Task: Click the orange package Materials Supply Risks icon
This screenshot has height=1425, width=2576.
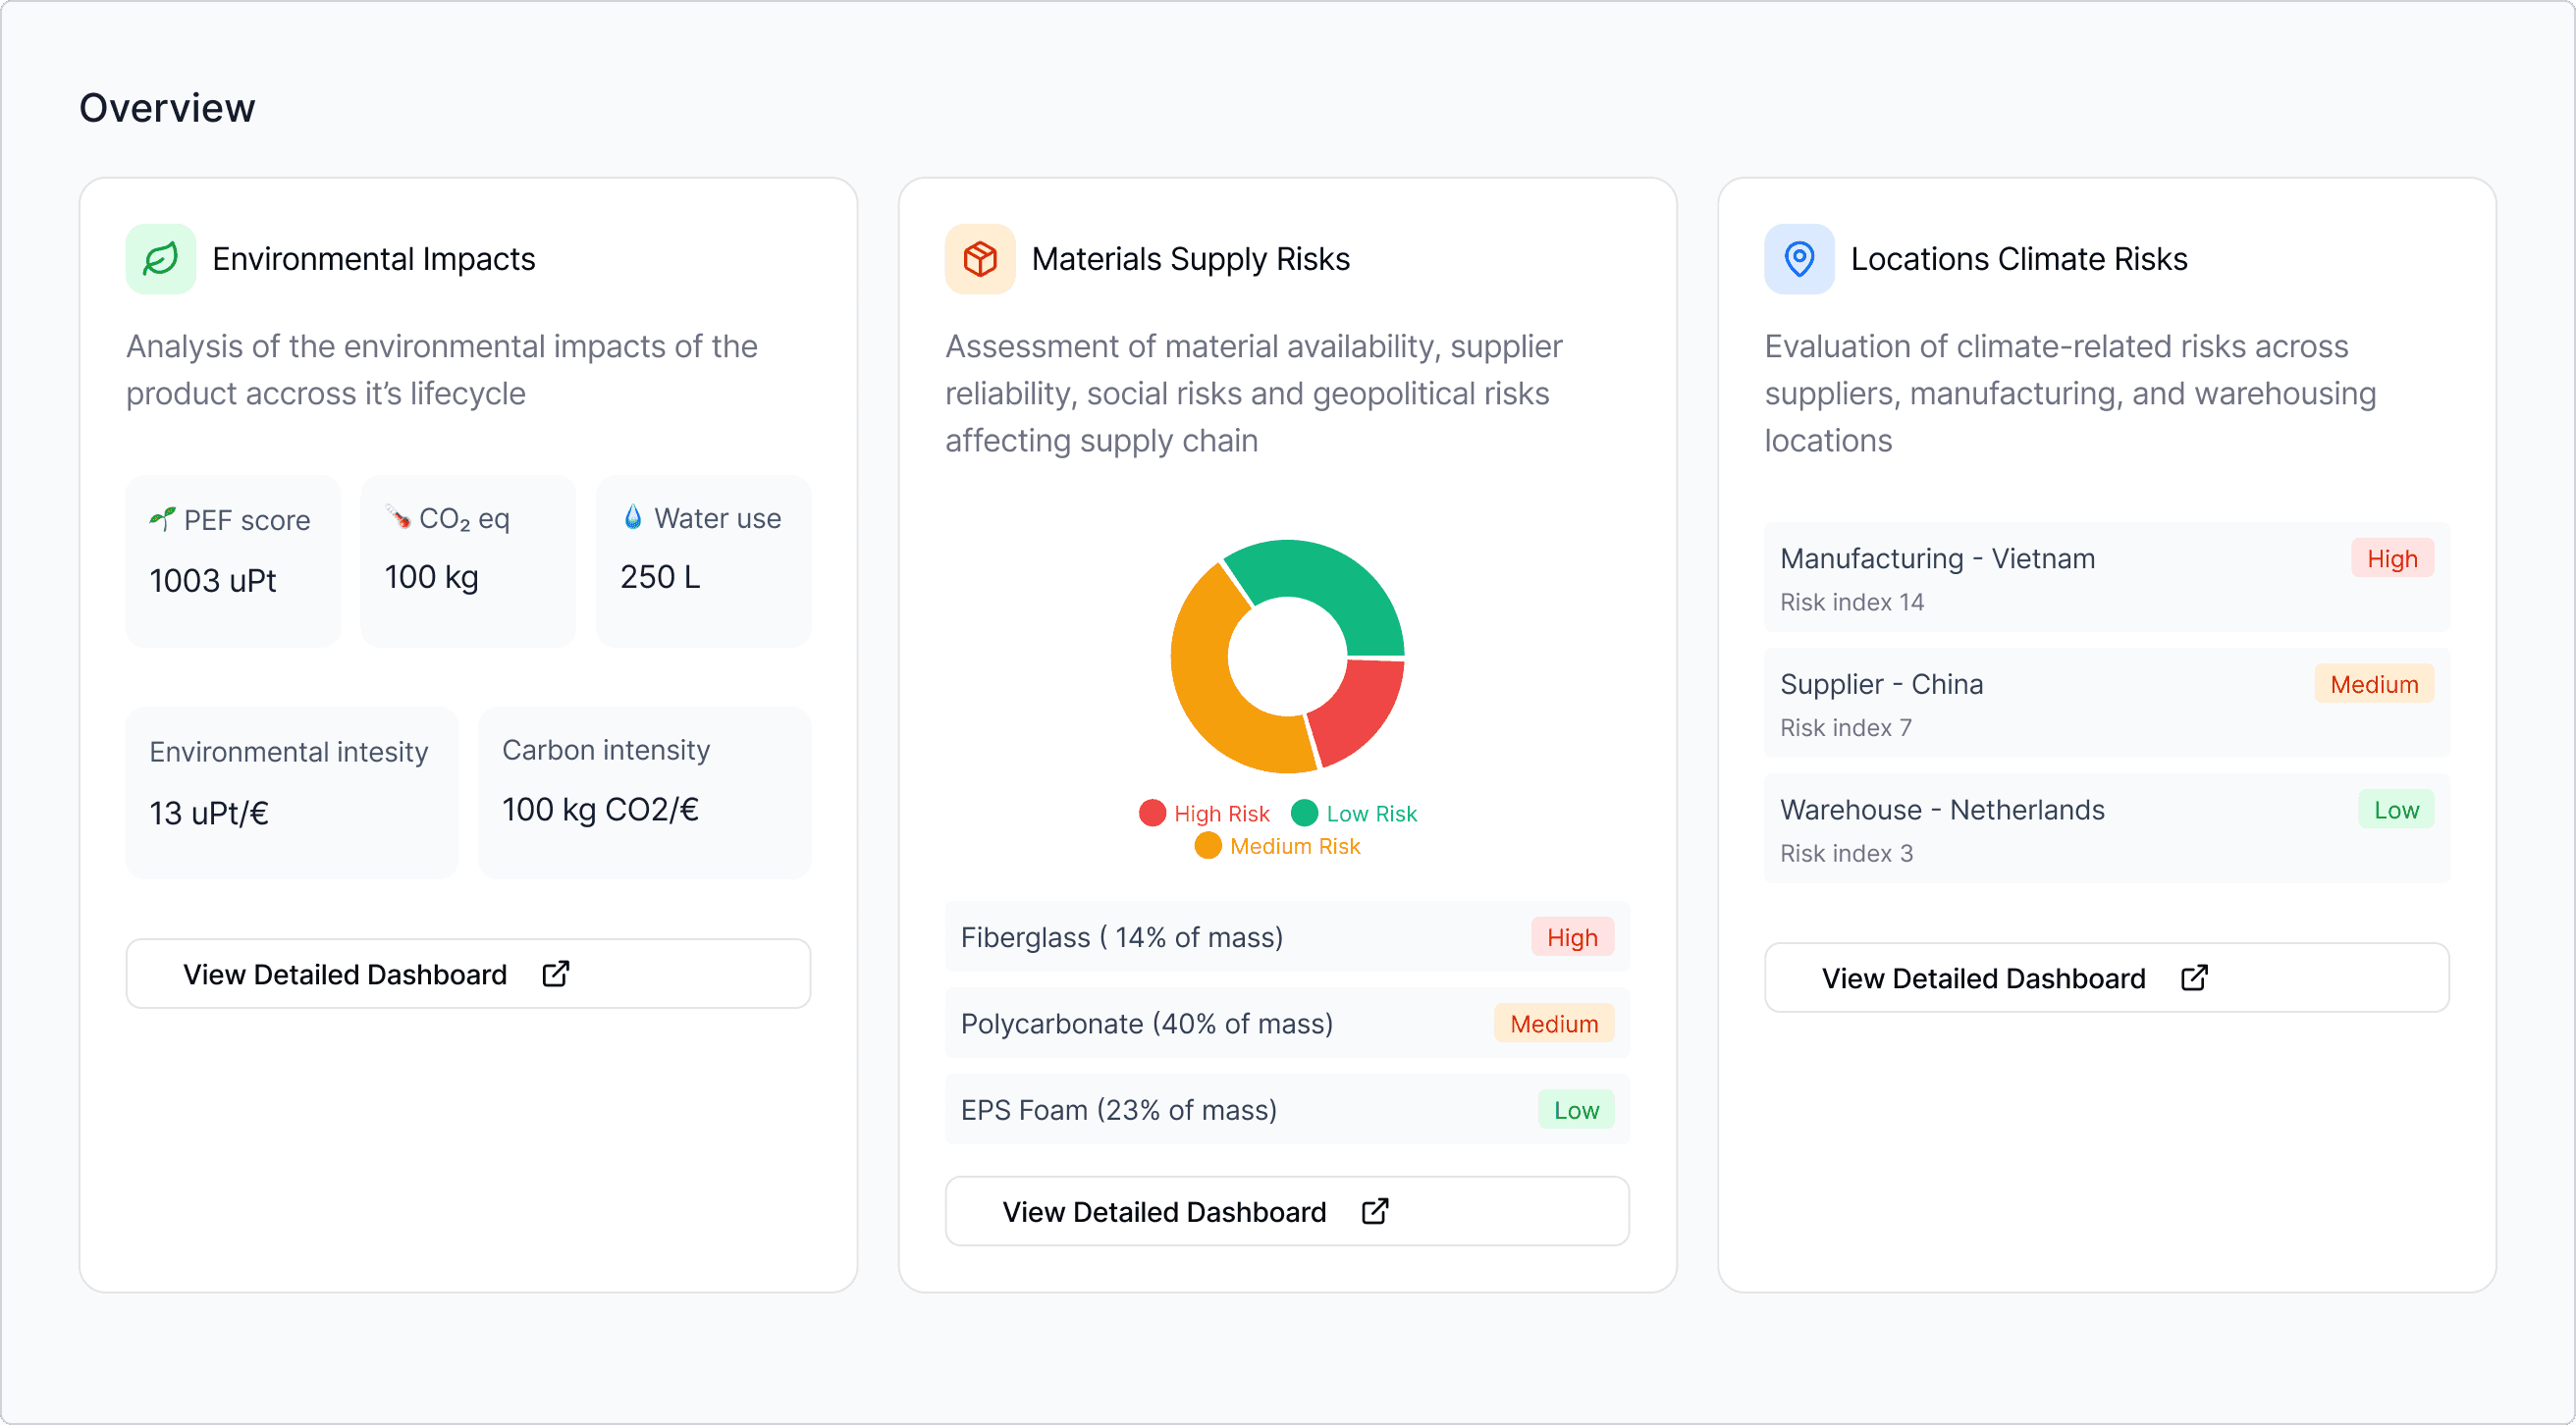Action: 979,259
